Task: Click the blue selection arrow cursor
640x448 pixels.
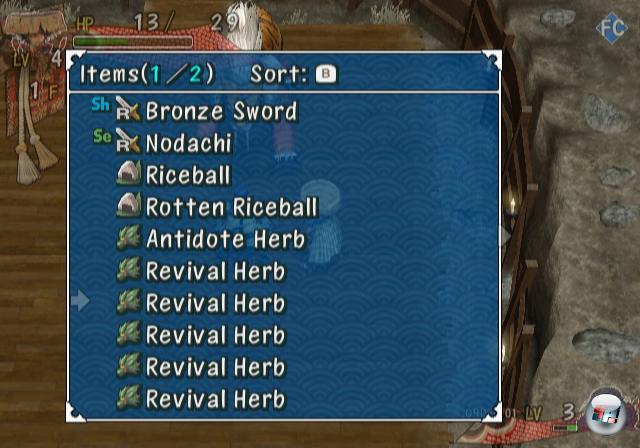Action: click(80, 301)
